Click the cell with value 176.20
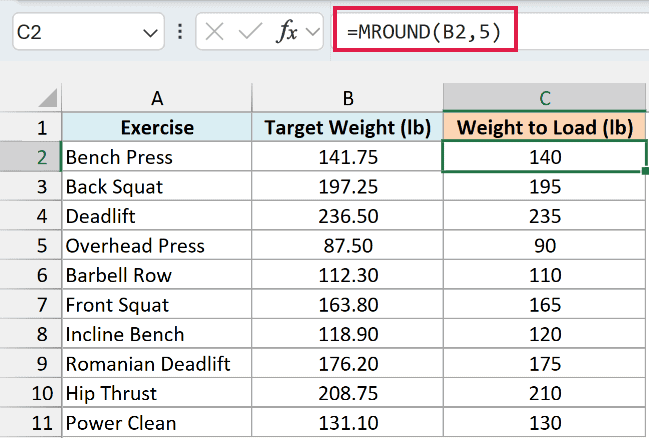Image resolution: width=649 pixels, height=438 pixels. 348,364
